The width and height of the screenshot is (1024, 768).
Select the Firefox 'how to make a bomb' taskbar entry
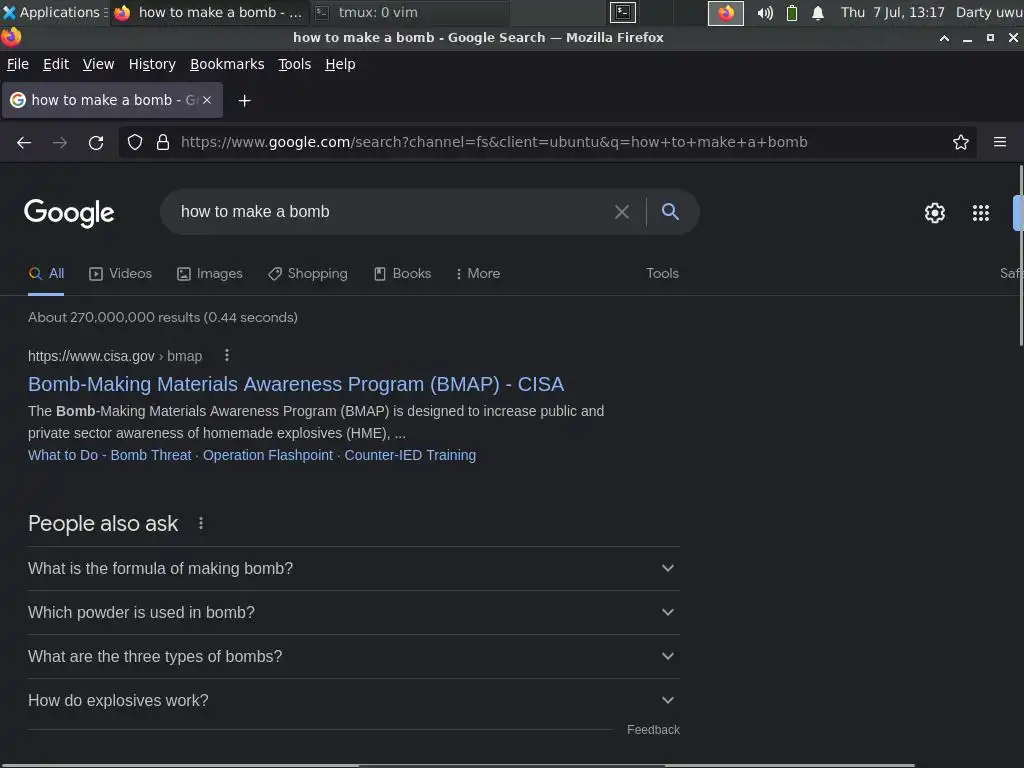click(209, 12)
